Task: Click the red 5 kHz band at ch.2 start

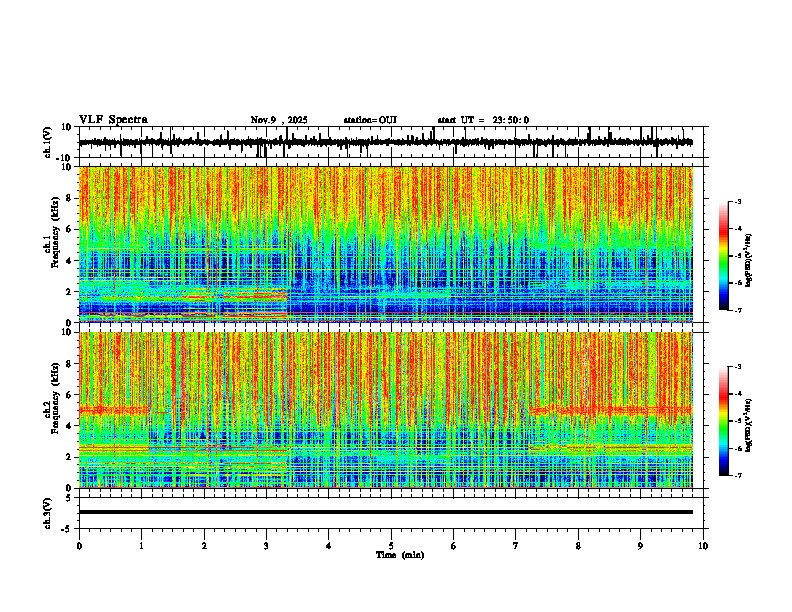Action: click(114, 410)
